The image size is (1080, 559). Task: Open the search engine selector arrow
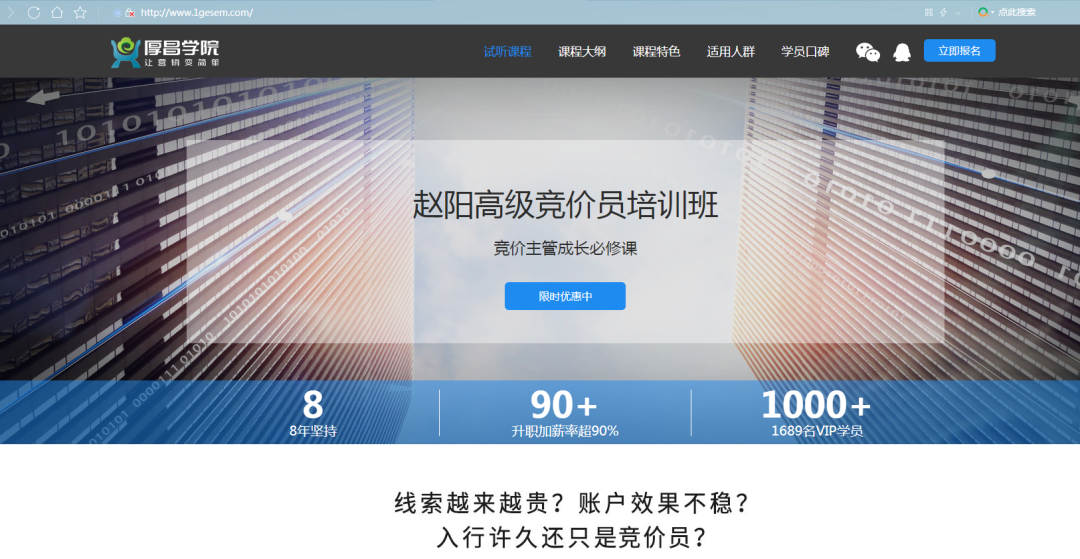tap(993, 12)
